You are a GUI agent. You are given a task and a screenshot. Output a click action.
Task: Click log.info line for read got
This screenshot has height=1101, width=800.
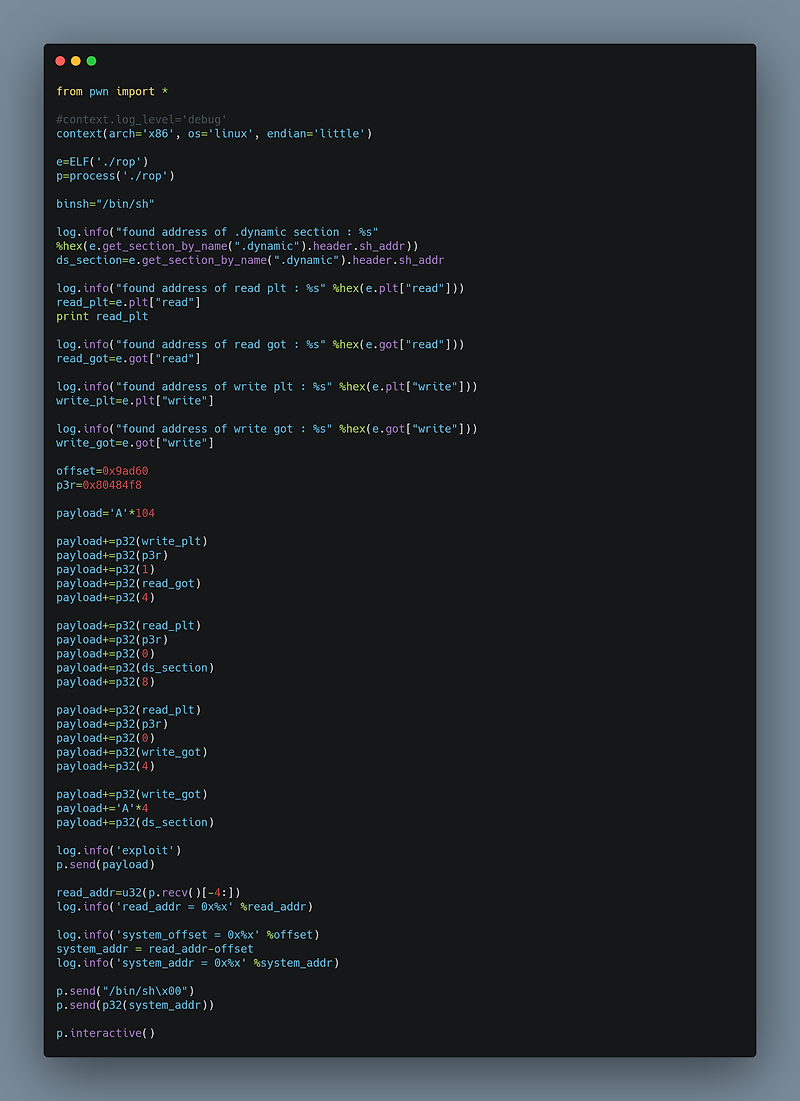[x=261, y=344]
